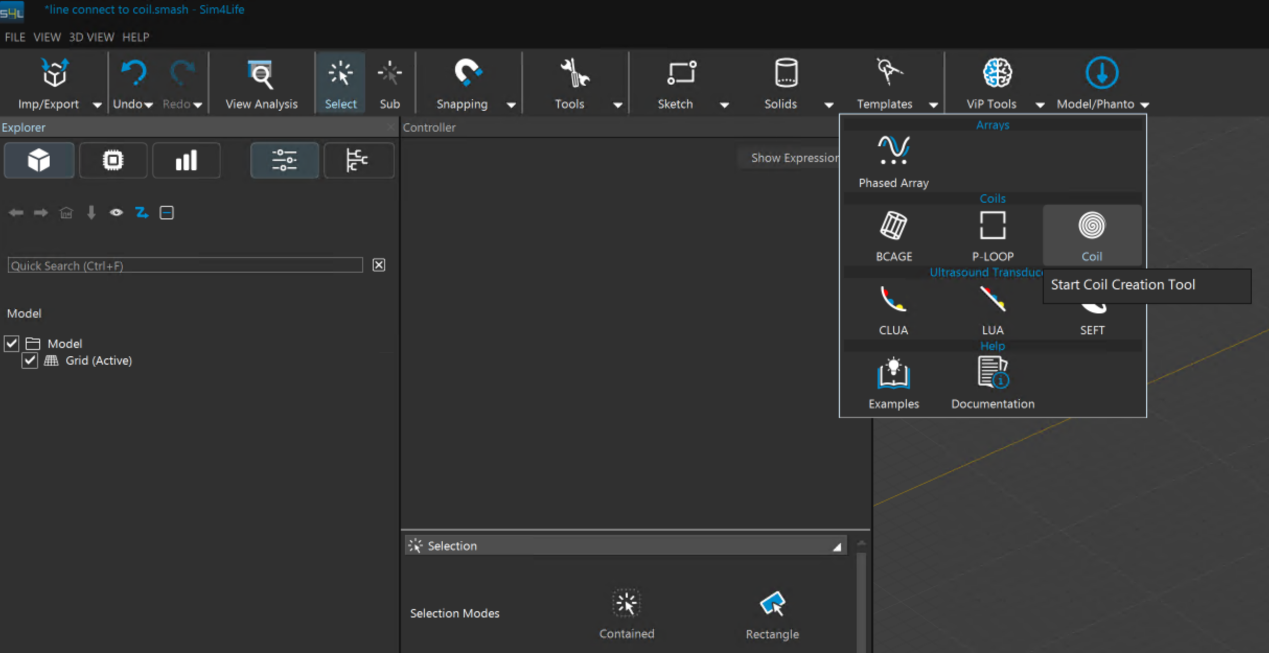
Task: Expand the Snapping options dropdown arrow
Action: (511, 105)
